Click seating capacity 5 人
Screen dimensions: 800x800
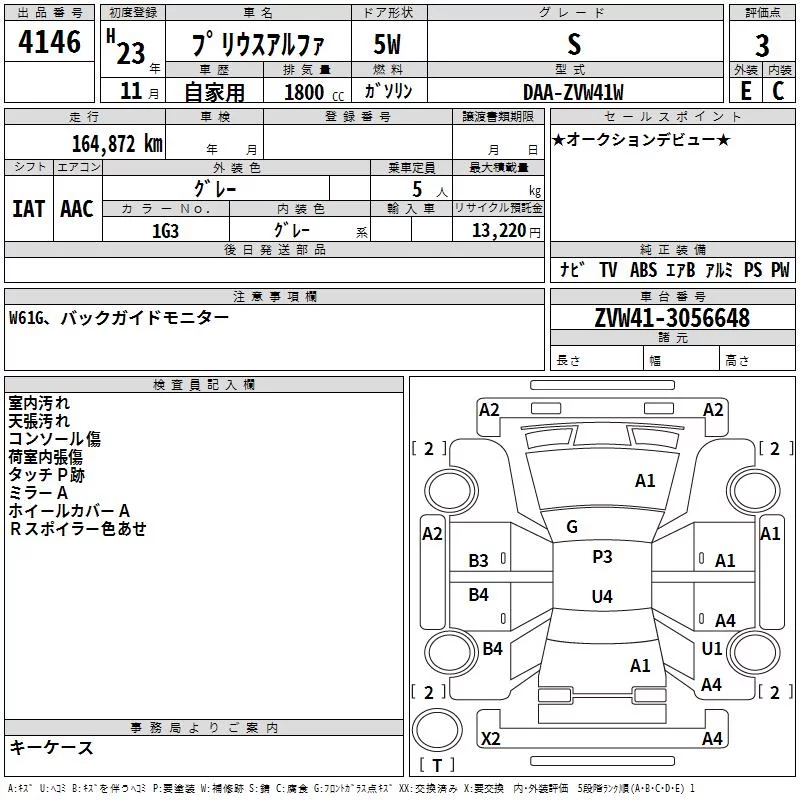[x=430, y=190]
